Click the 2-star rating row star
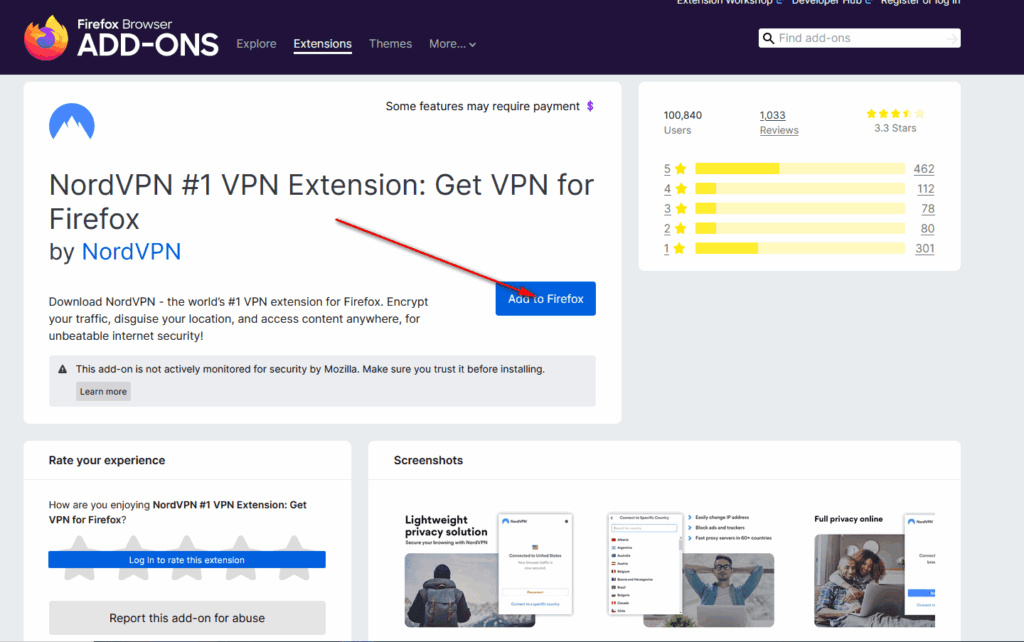The height and width of the screenshot is (642, 1024). click(x=680, y=229)
